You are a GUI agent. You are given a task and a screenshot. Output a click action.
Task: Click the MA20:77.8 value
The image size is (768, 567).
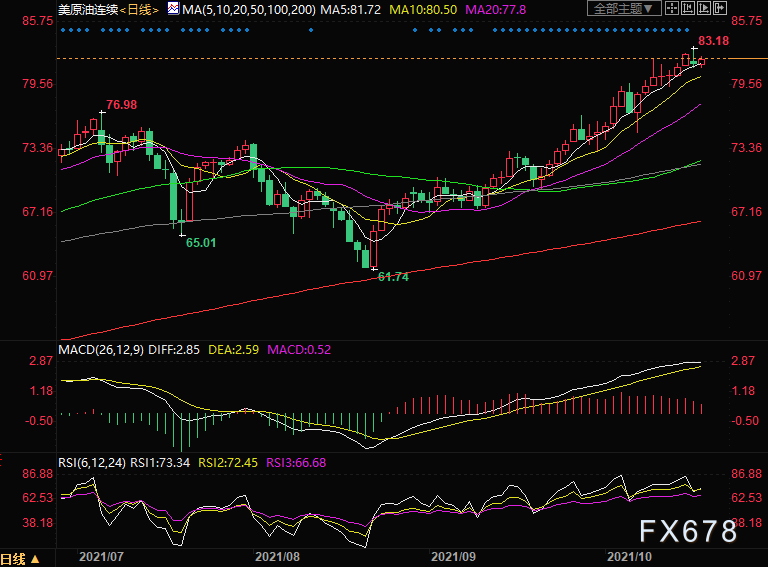click(x=495, y=9)
